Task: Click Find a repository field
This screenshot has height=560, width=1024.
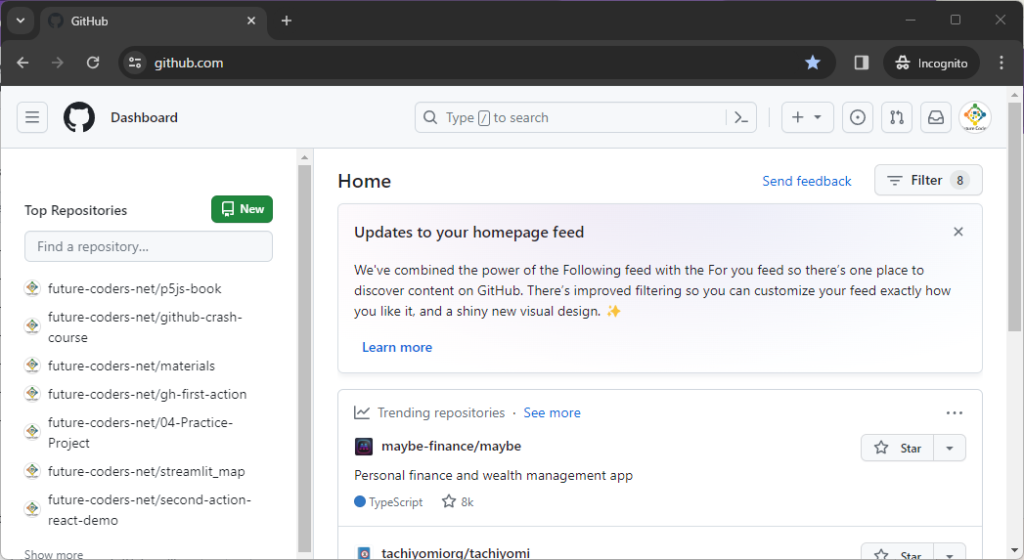Action: (x=148, y=247)
